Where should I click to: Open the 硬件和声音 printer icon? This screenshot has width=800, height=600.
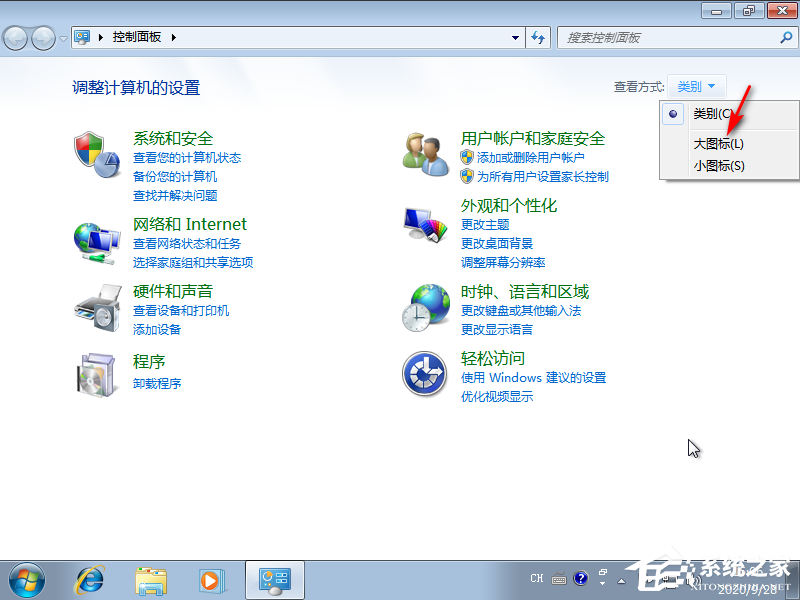click(97, 307)
